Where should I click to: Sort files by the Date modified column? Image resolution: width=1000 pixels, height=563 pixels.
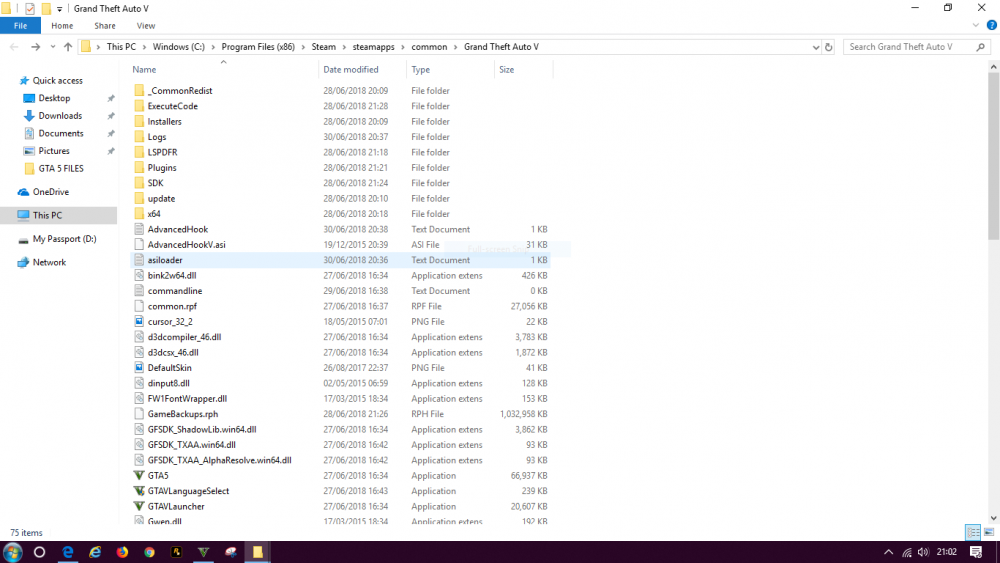(351, 69)
